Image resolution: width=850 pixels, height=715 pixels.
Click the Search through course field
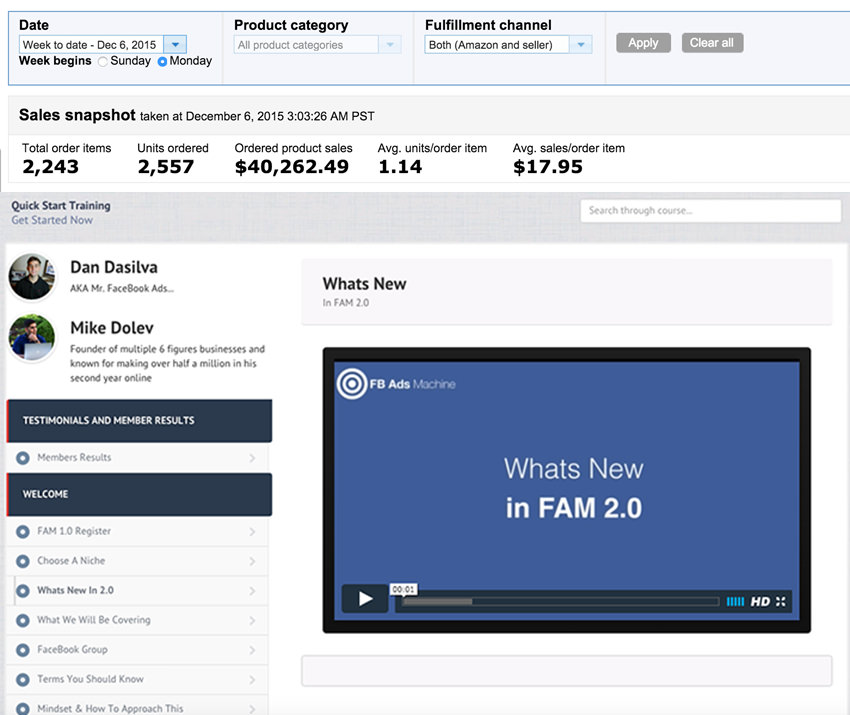pyautogui.click(x=711, y=210)
